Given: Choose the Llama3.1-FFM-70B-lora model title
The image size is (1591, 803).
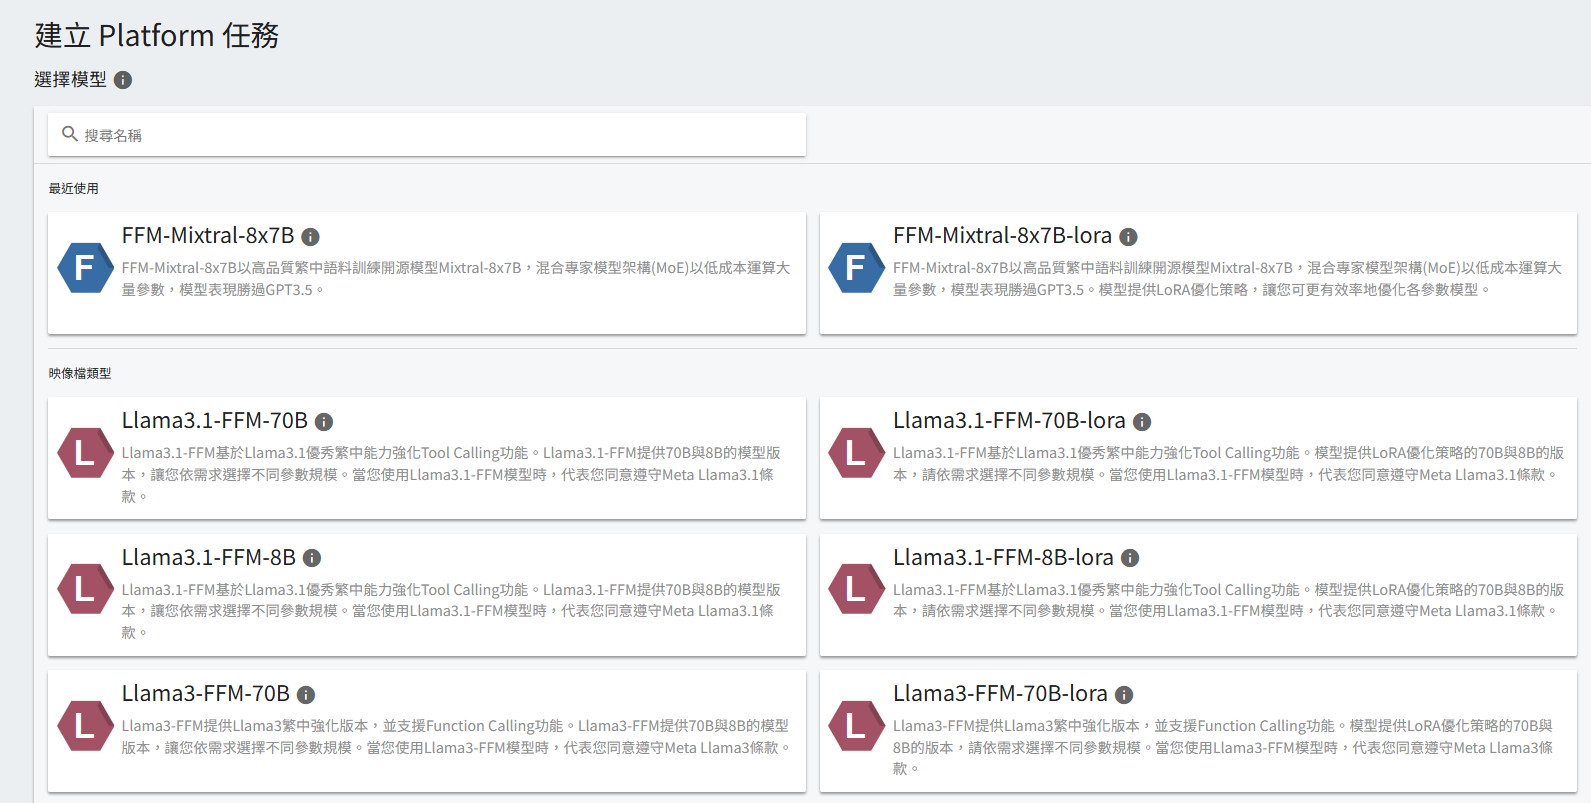Looking at the screenshot, I should tap(1009, 421).
